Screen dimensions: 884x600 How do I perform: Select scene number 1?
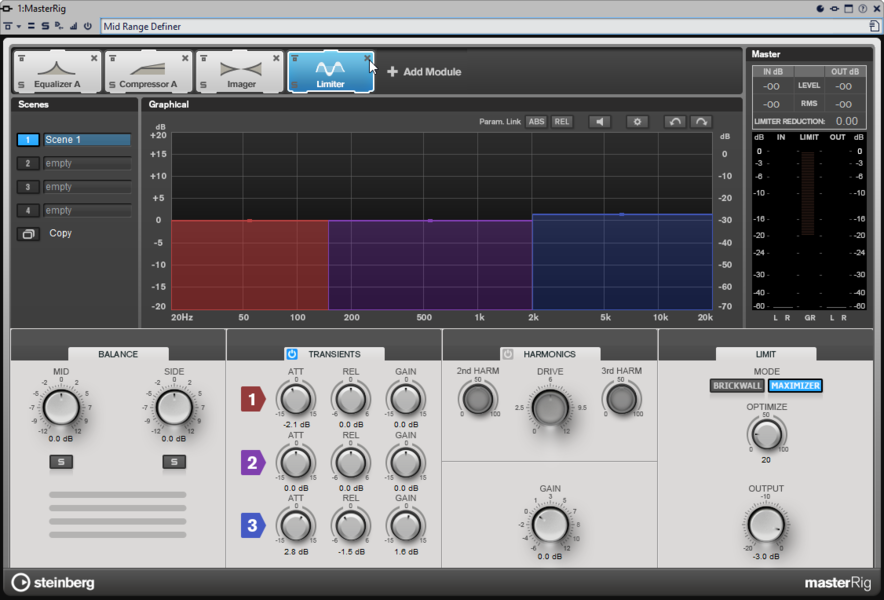tap(28, 140)
